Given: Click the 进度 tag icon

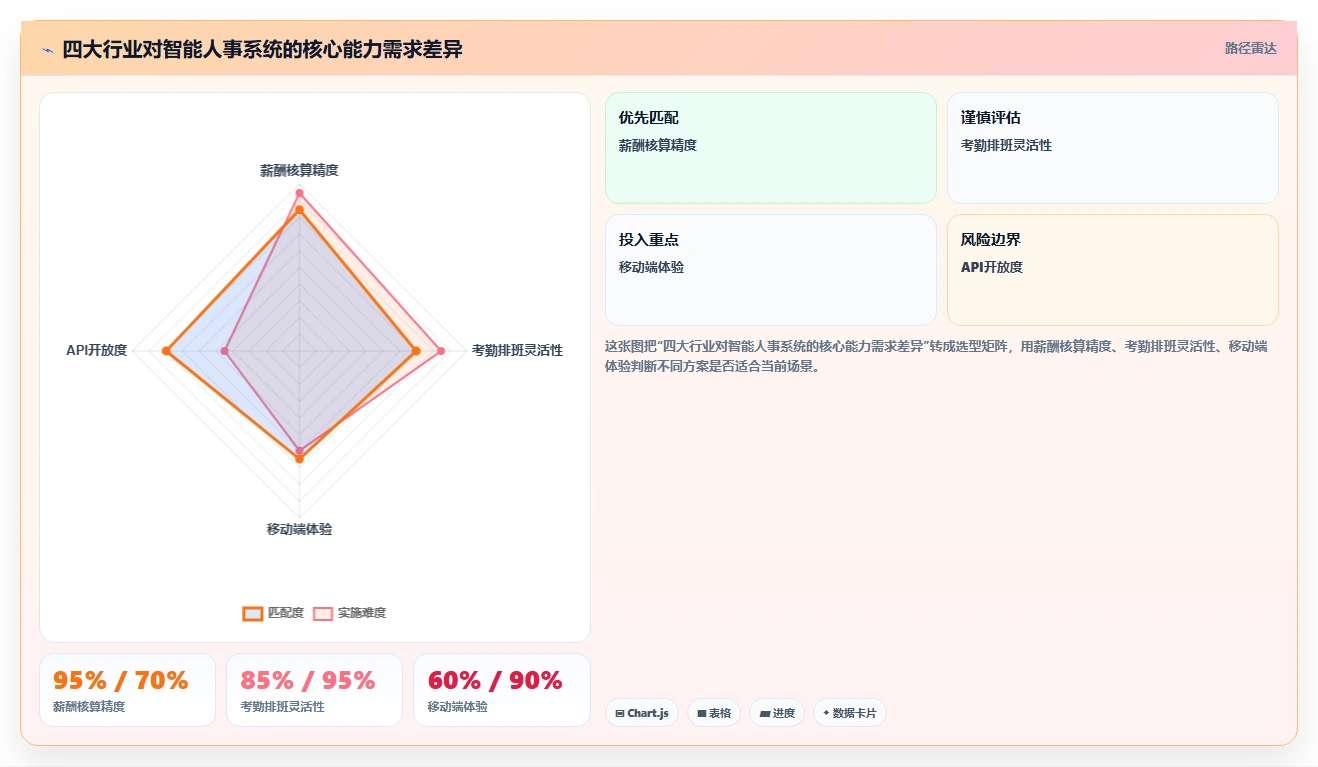Looking at the screenshot, I should click(765, 714).
